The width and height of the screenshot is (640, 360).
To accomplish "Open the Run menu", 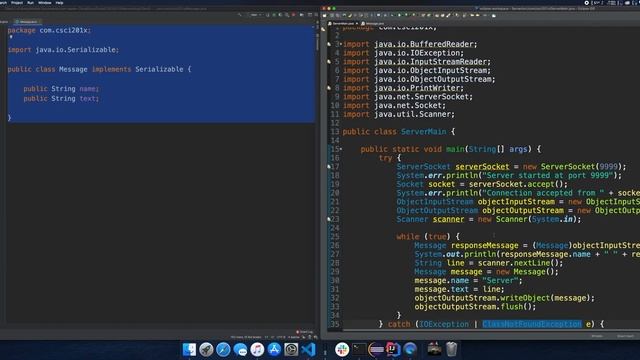I will (30, 2).
